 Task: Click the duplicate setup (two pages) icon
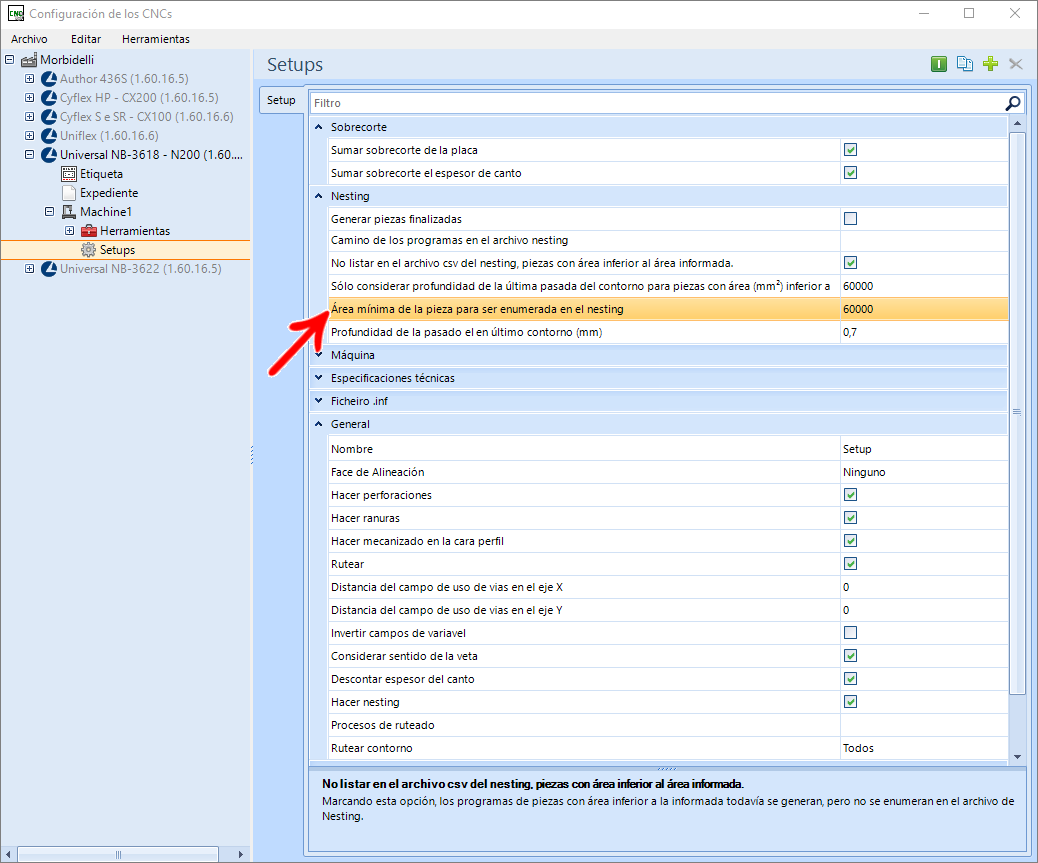coord(965,64)
